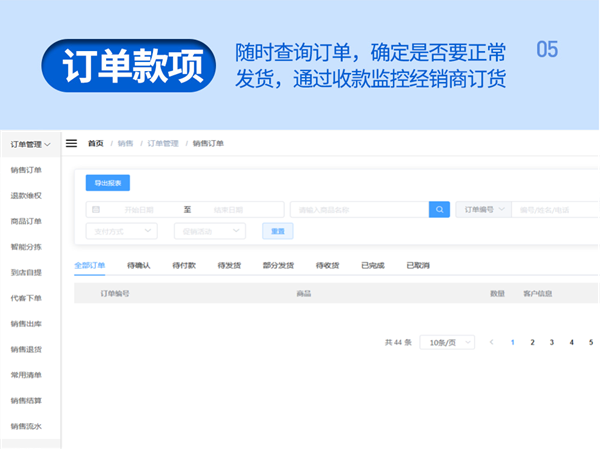Click the blue search magnifier button
This screenshot has width=600, height=449.
439,209
